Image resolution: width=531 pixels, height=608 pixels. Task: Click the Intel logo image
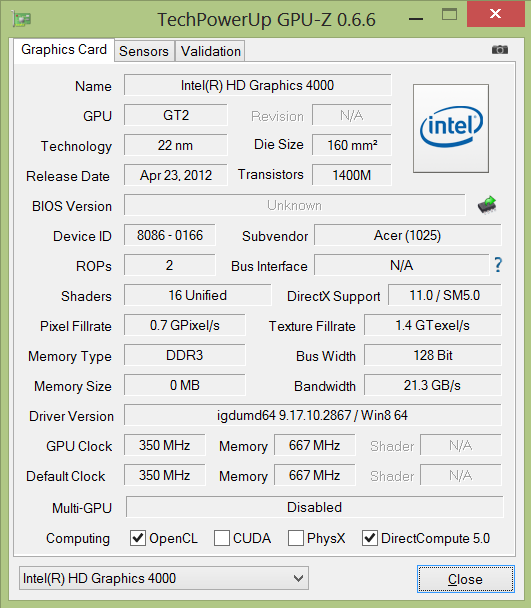pos(451,128)
